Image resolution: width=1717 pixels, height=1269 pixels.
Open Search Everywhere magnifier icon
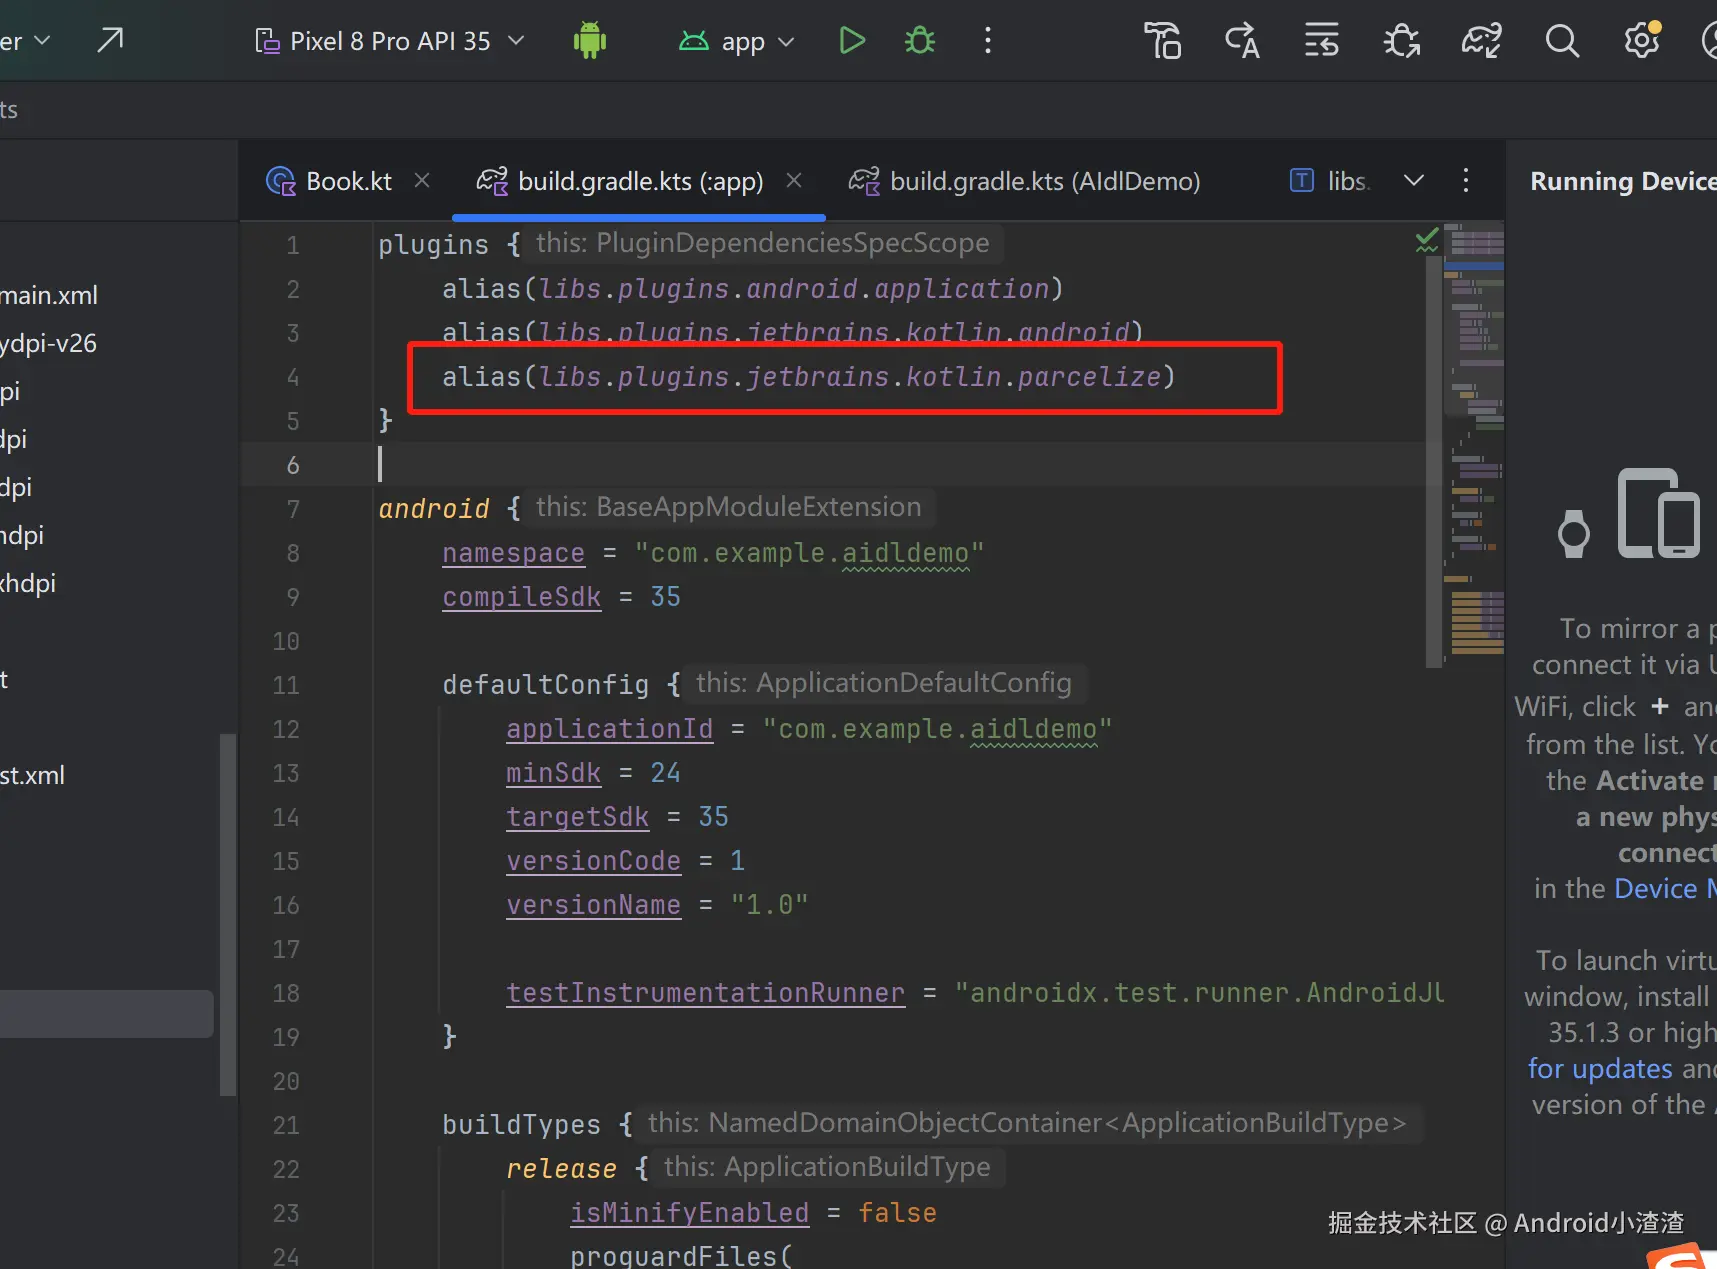(x=1562, y=41)
